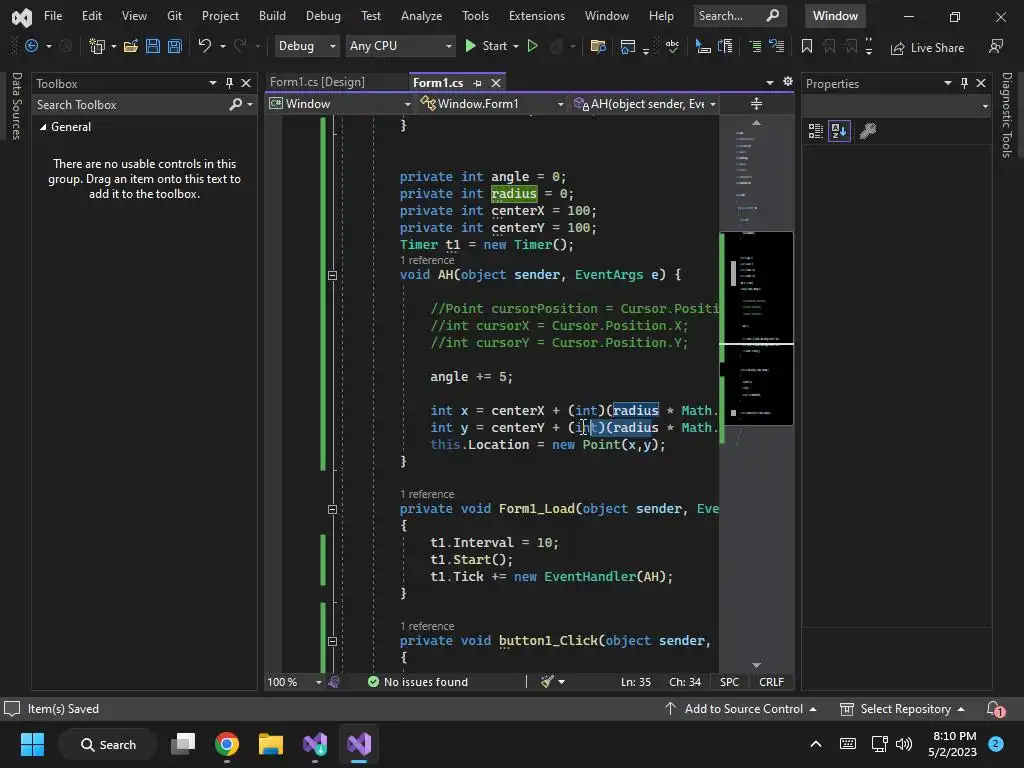
Task: Collapse the button1_Click method code block
Action: point(332,641)
